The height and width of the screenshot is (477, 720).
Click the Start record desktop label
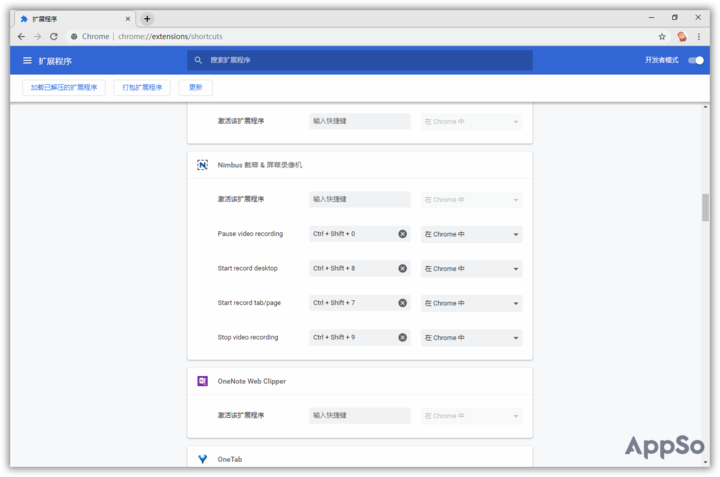(x=248, y=268)
